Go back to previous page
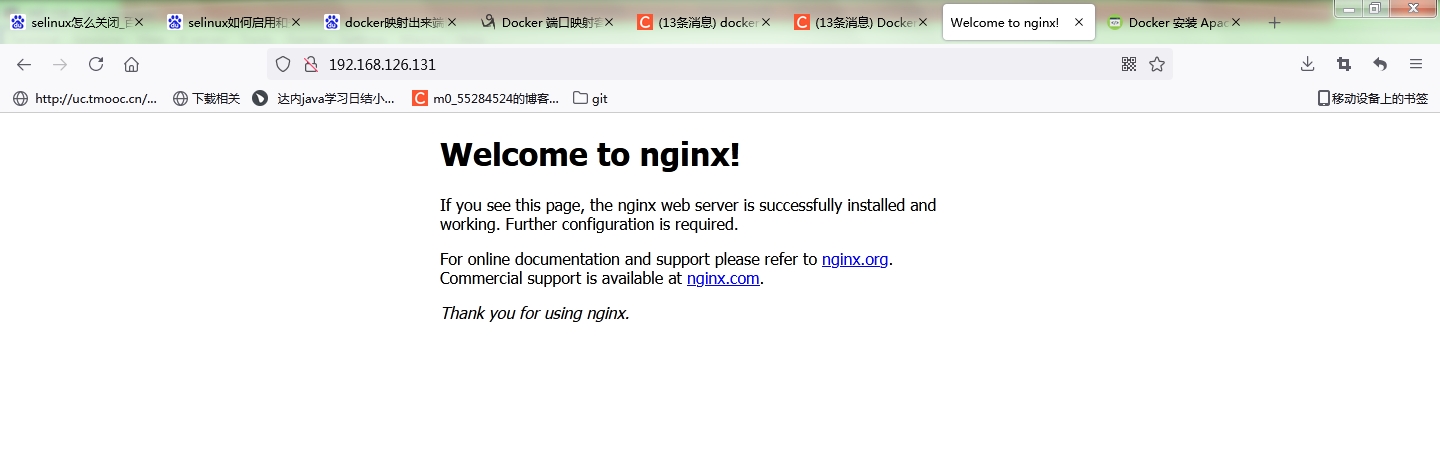This screenshot has width=1440, height=473. (x=24, y=64)
